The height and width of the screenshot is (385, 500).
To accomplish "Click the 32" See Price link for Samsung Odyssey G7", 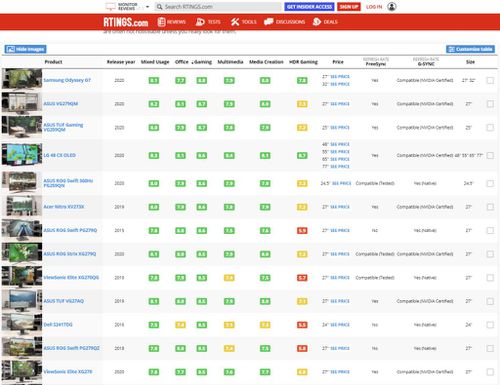I will pos(340,84).
